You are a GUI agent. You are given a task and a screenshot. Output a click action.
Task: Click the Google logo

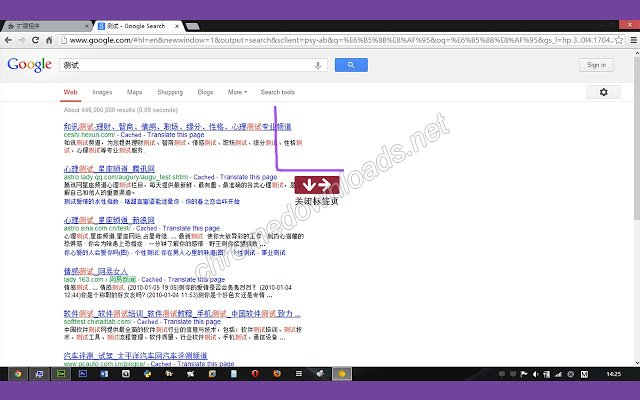coord(29,64)
